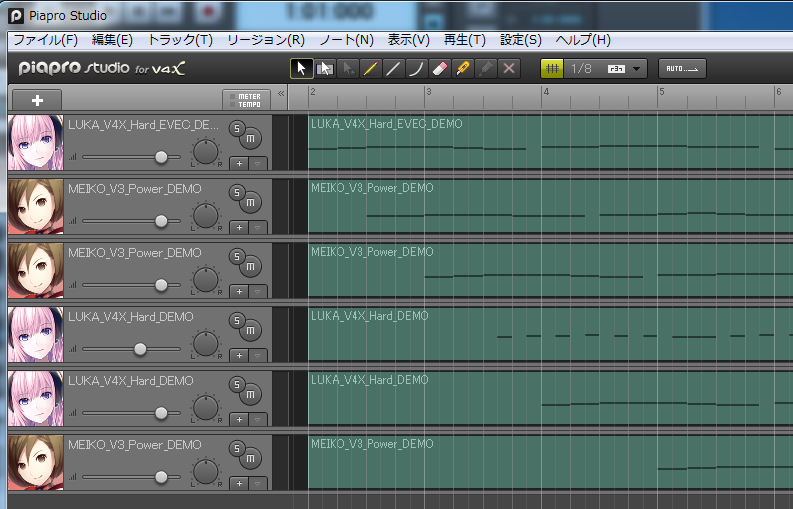Mute the LUKA_V4X_Hard_EVEC_DE track
The image size is (793, 509).
pos(250,138)
